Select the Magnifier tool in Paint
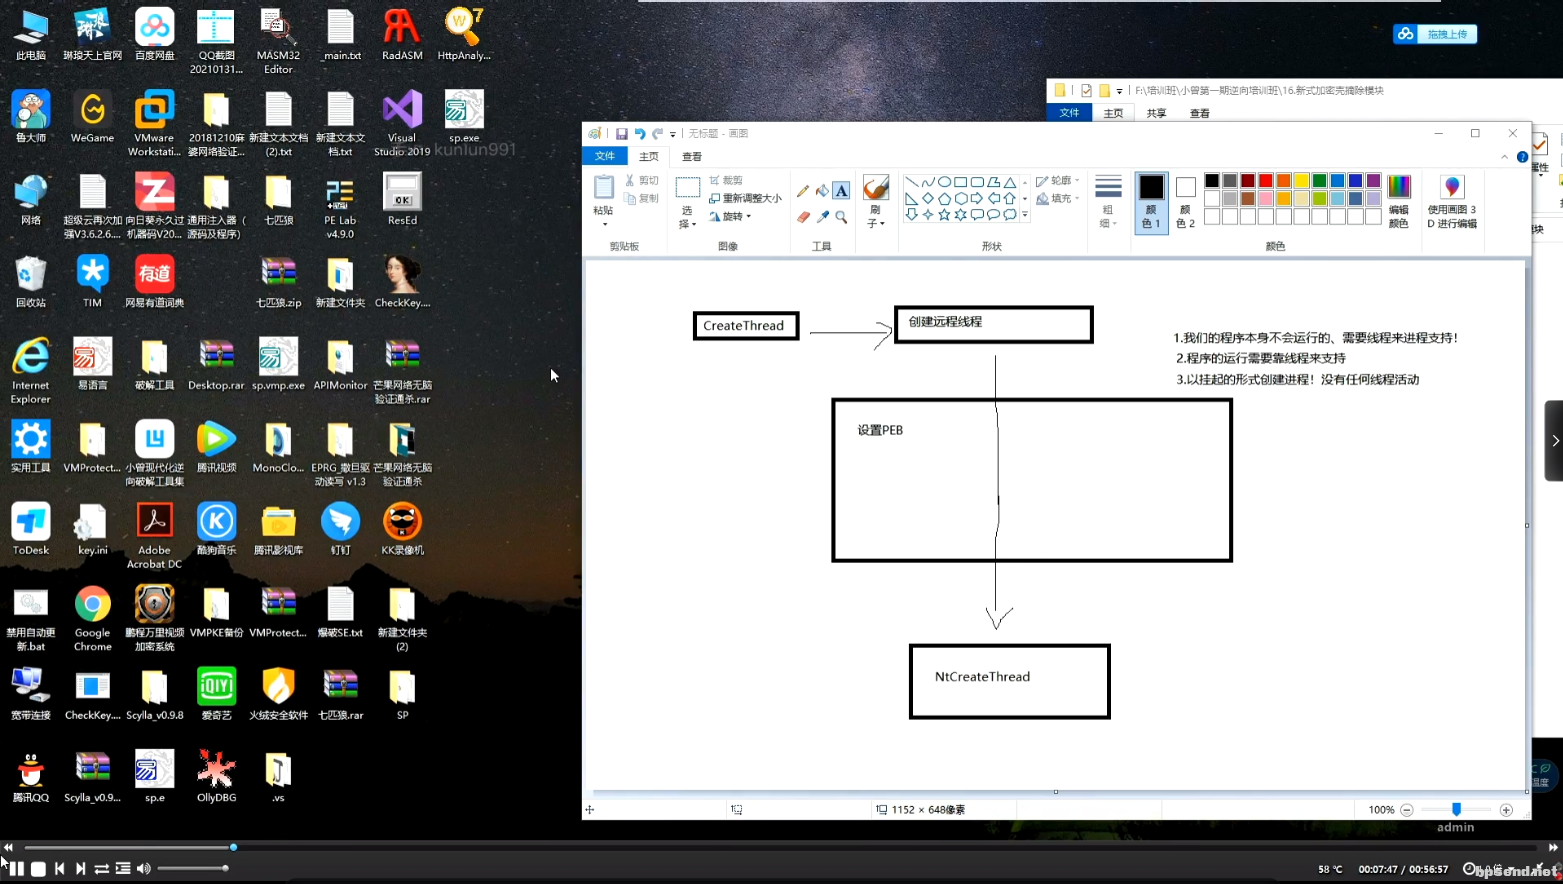 (x=841, y=216)
